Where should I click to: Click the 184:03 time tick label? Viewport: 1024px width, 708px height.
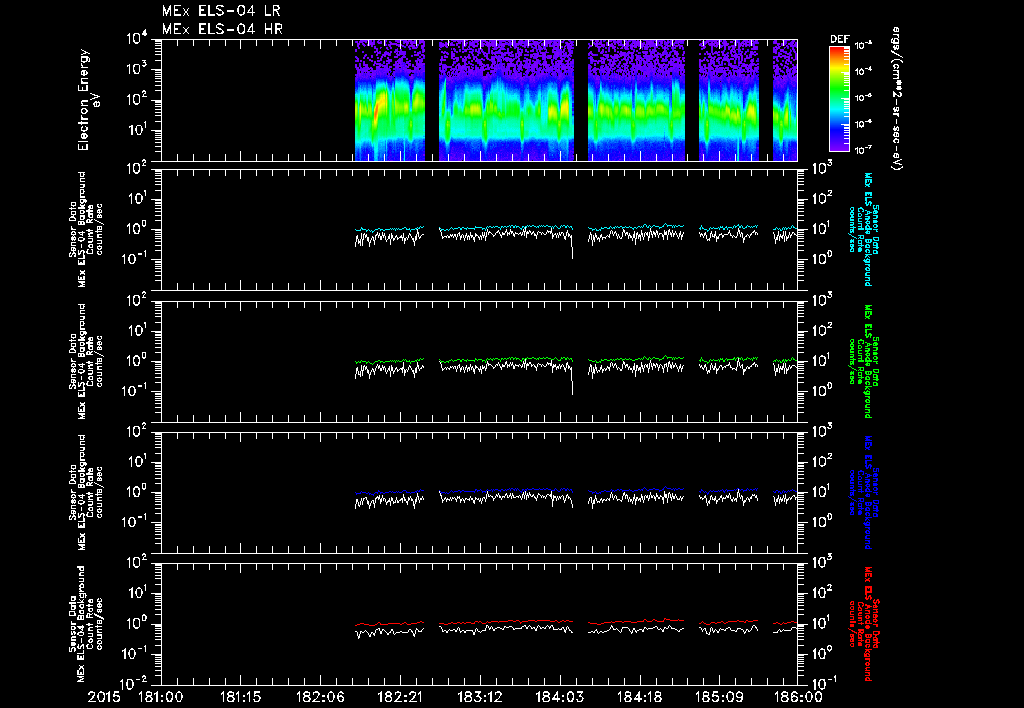coord(560,696)
